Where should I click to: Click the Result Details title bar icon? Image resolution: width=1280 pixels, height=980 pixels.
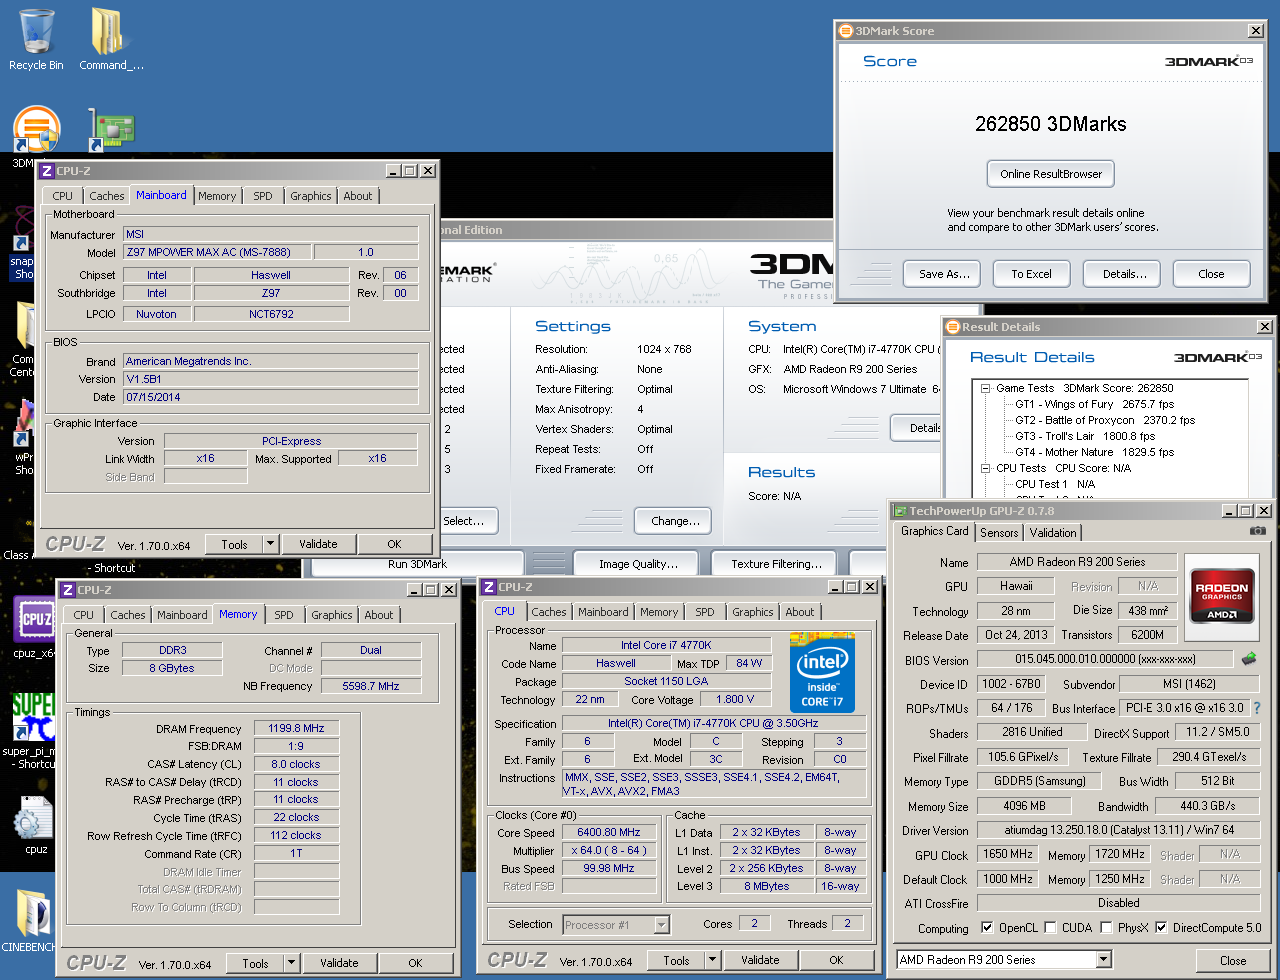(x=952, y=327)
